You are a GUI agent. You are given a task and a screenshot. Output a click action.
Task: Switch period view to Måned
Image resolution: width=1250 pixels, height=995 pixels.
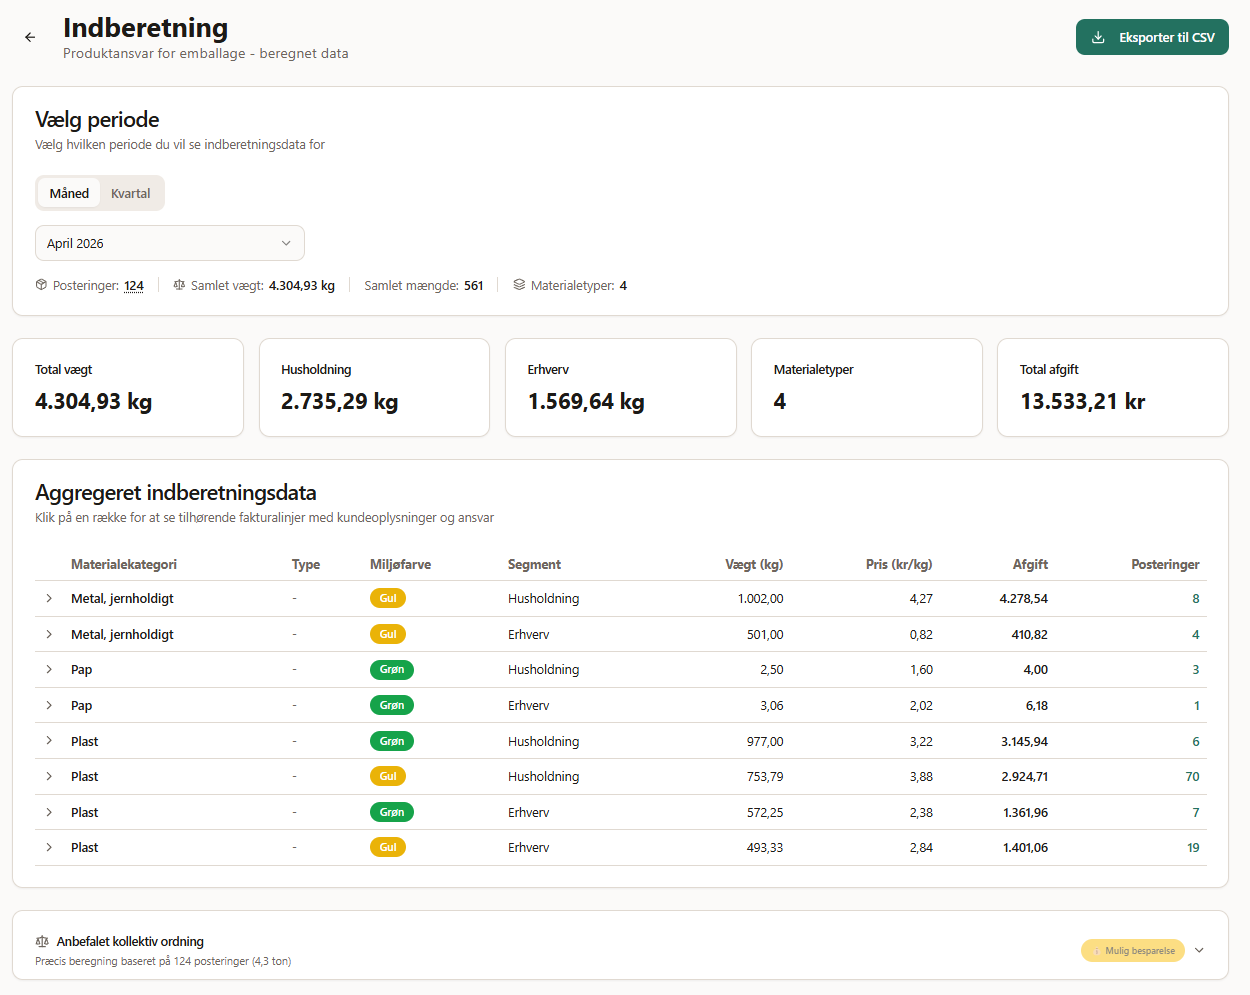tap(69, 193)
